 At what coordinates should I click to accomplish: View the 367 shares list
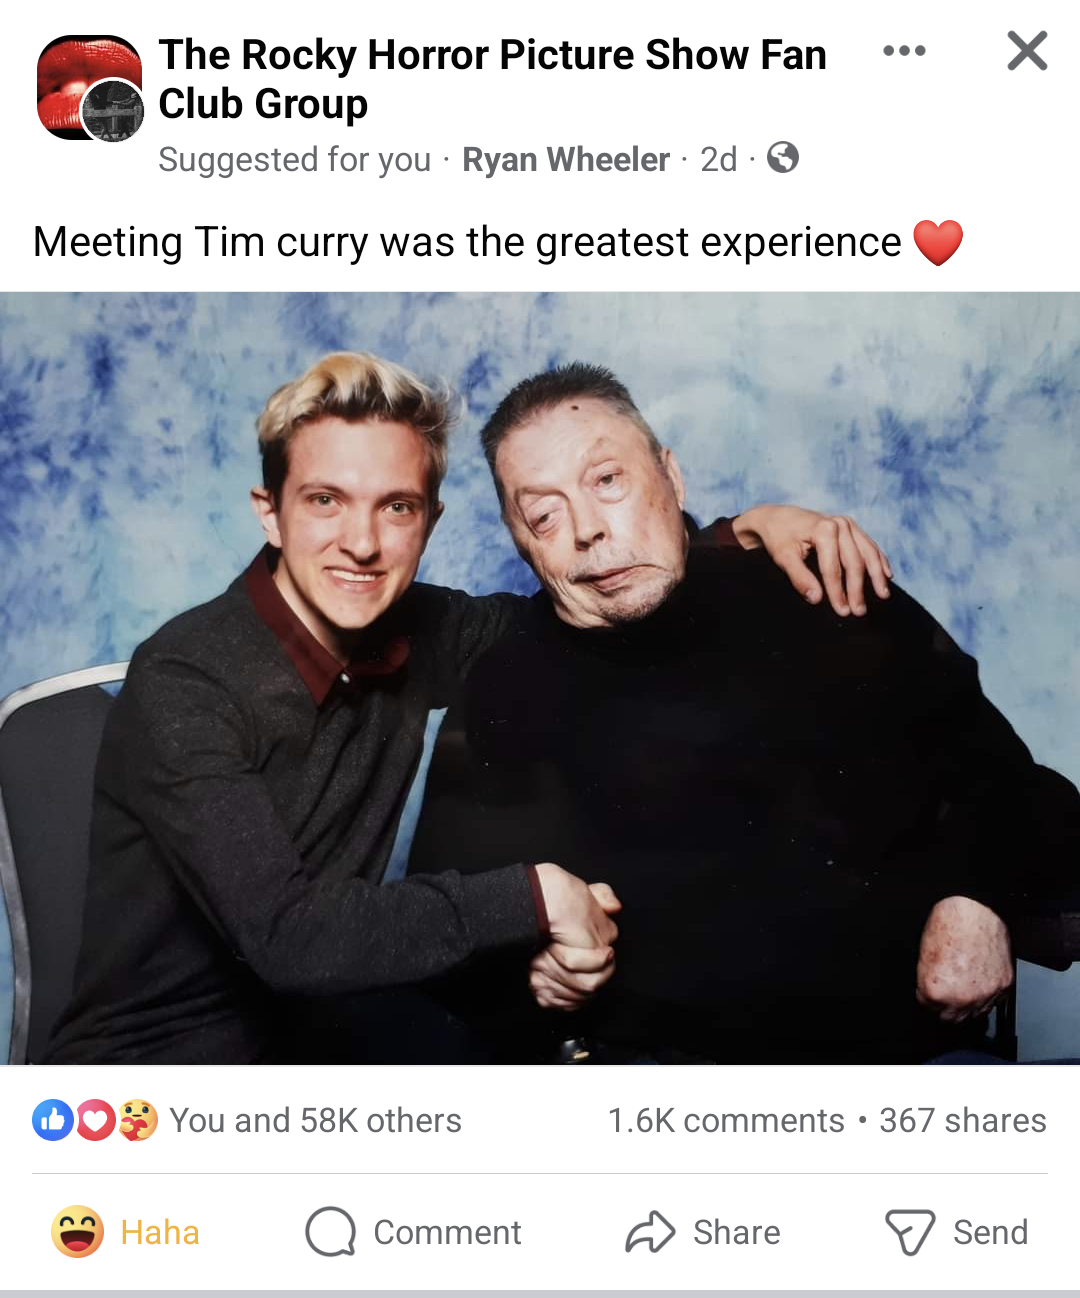tap(963, 1120)
